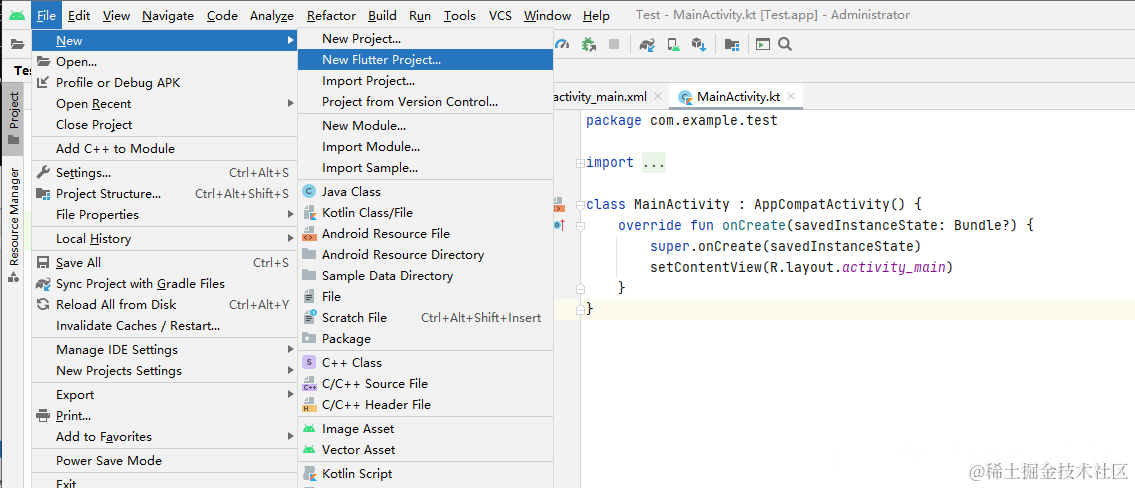The height and width of the screenshot is (488, 1135).
Task: Click the Kotlin file icon on MainActivity.kt tab
Action: pos(684,96)
